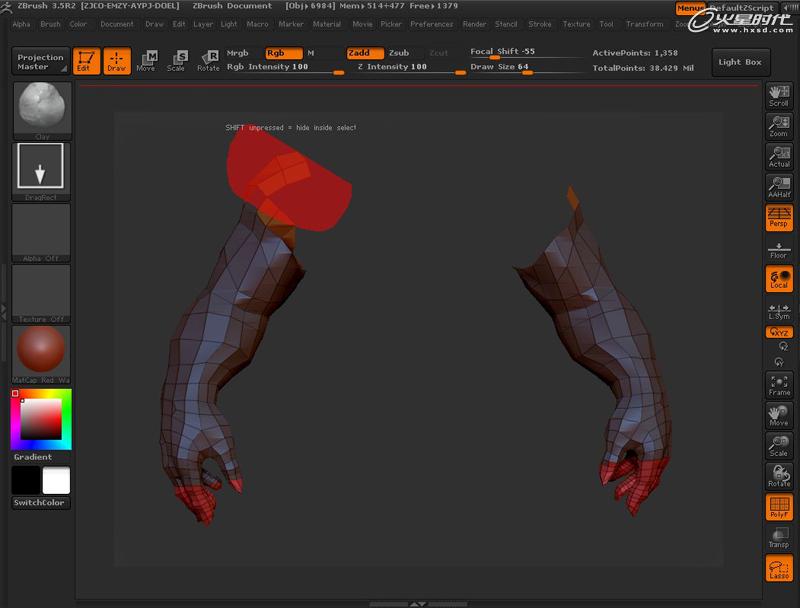Open the Layer menu
Viewport: 800px width, 608px height.
click(x=203, y=24)
